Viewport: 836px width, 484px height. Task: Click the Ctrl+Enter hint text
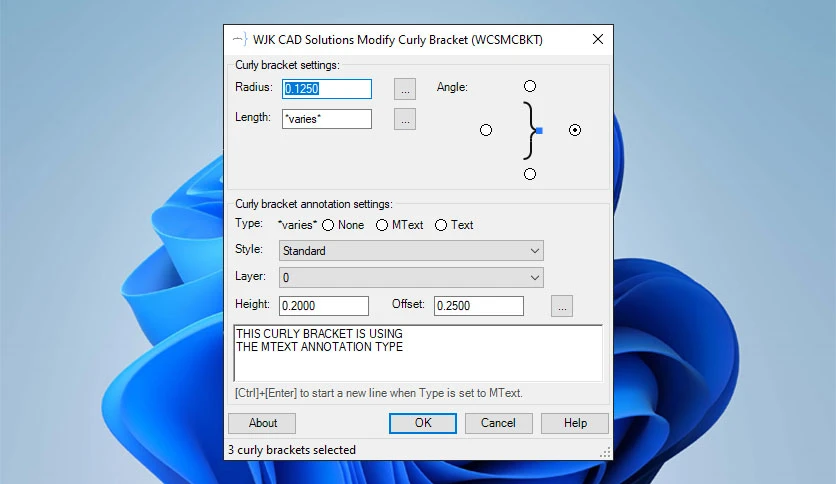[x=379, y=393]
